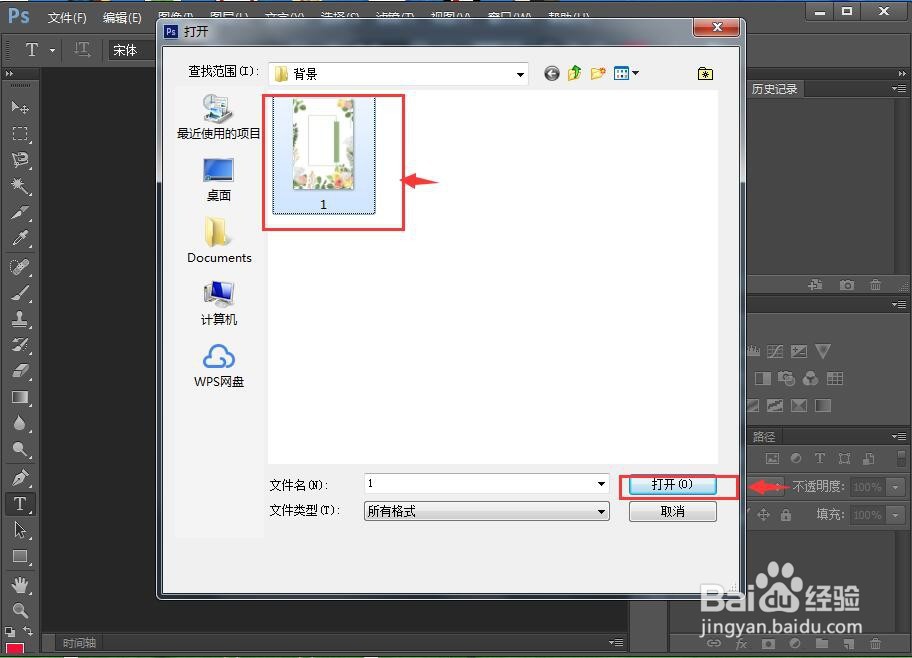The image size is (912, 658).
Task: Select the delete trash icon in History panel
Action: (x=876, y=285)
